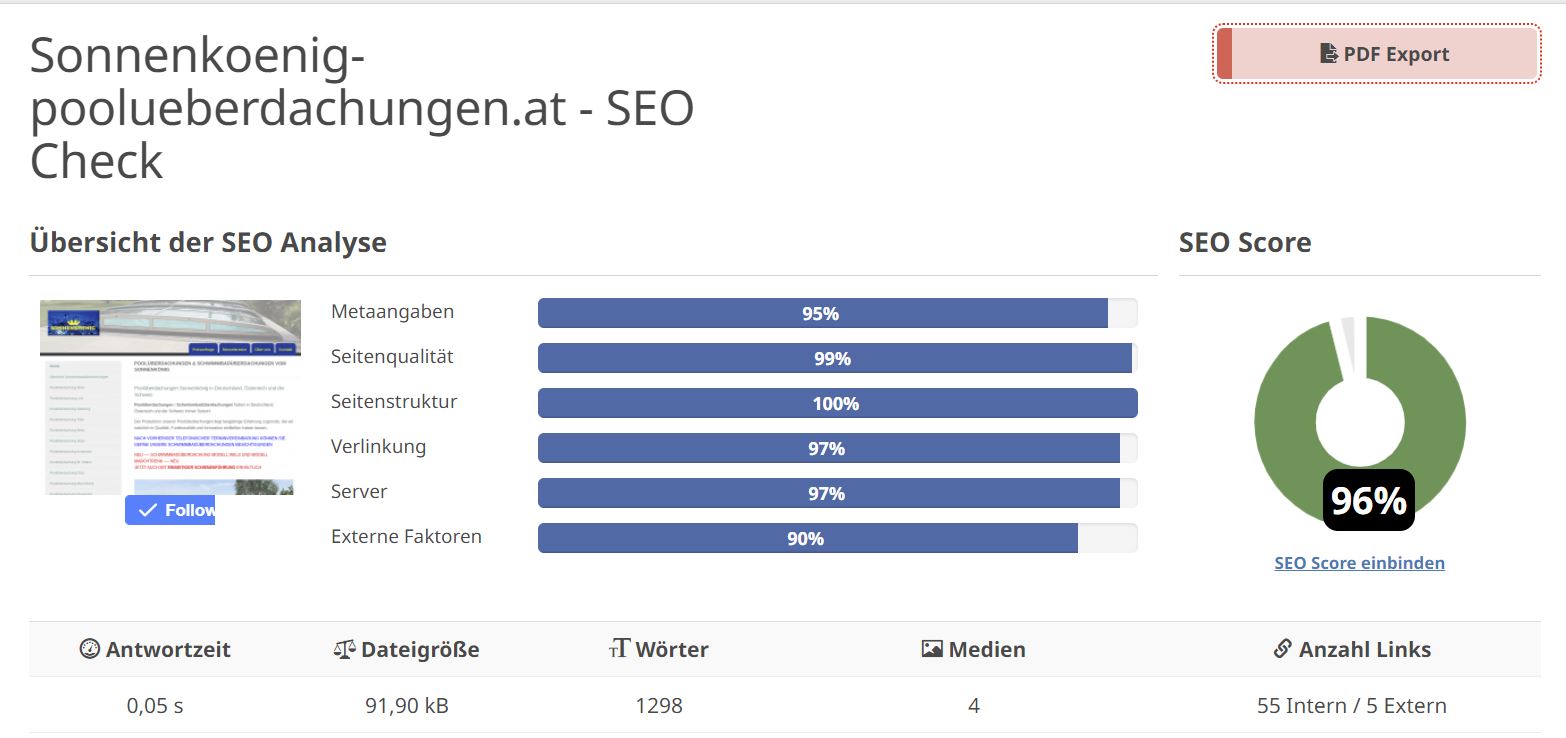This screenshot has width=1566, height=738.
Task: Select the Externe Faktoren category label
Action: coord(406,536)
